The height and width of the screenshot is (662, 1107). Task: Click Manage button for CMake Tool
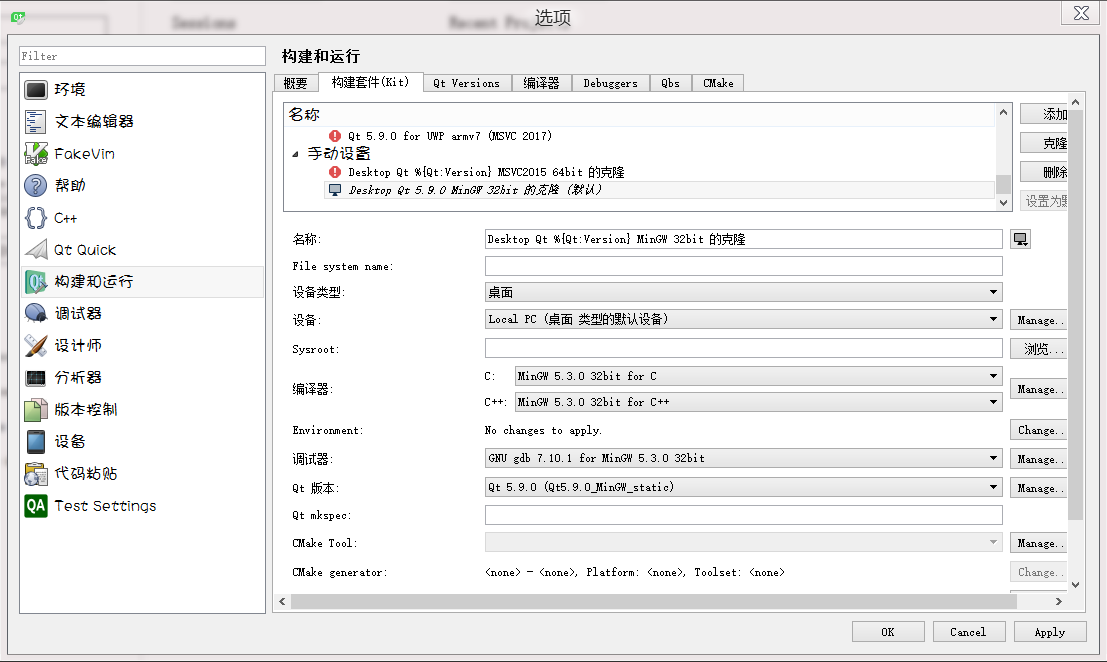pyautogui.click(x=1039, y=543)
